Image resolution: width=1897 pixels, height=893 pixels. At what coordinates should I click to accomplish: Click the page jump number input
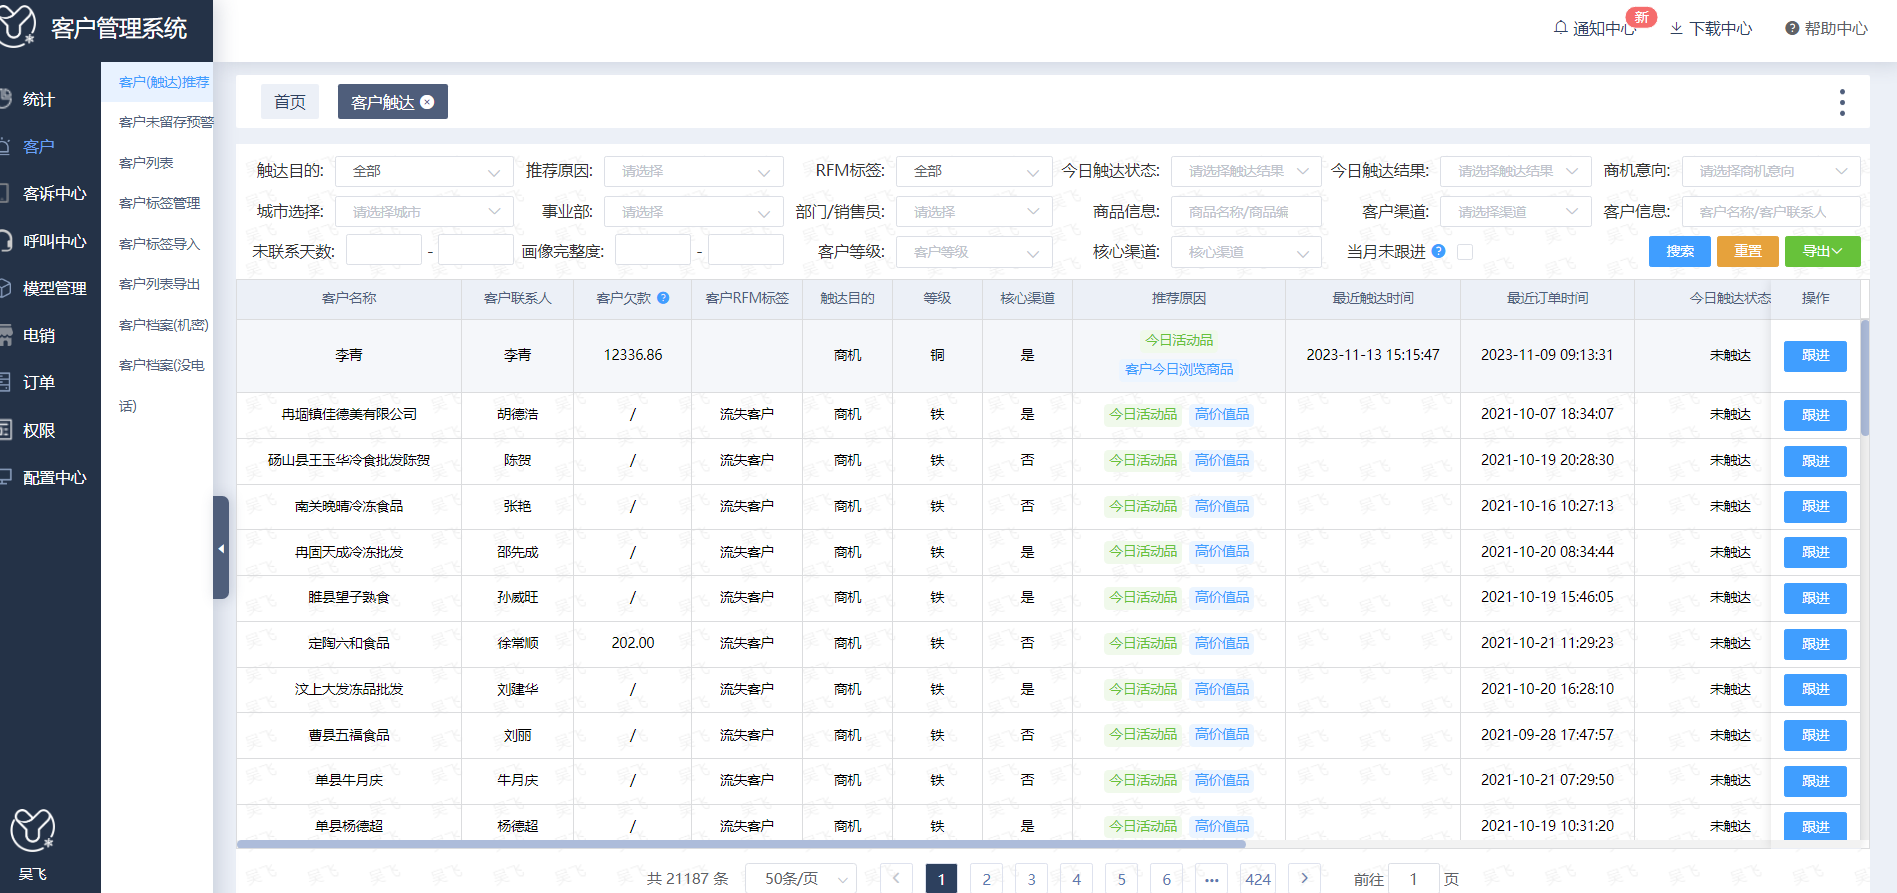pos(1414,879)
